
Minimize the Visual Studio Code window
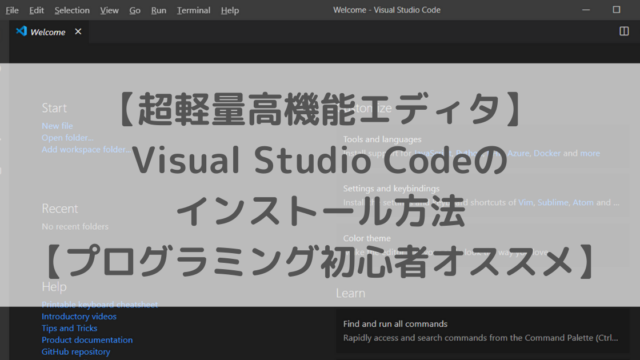(586, 10)
